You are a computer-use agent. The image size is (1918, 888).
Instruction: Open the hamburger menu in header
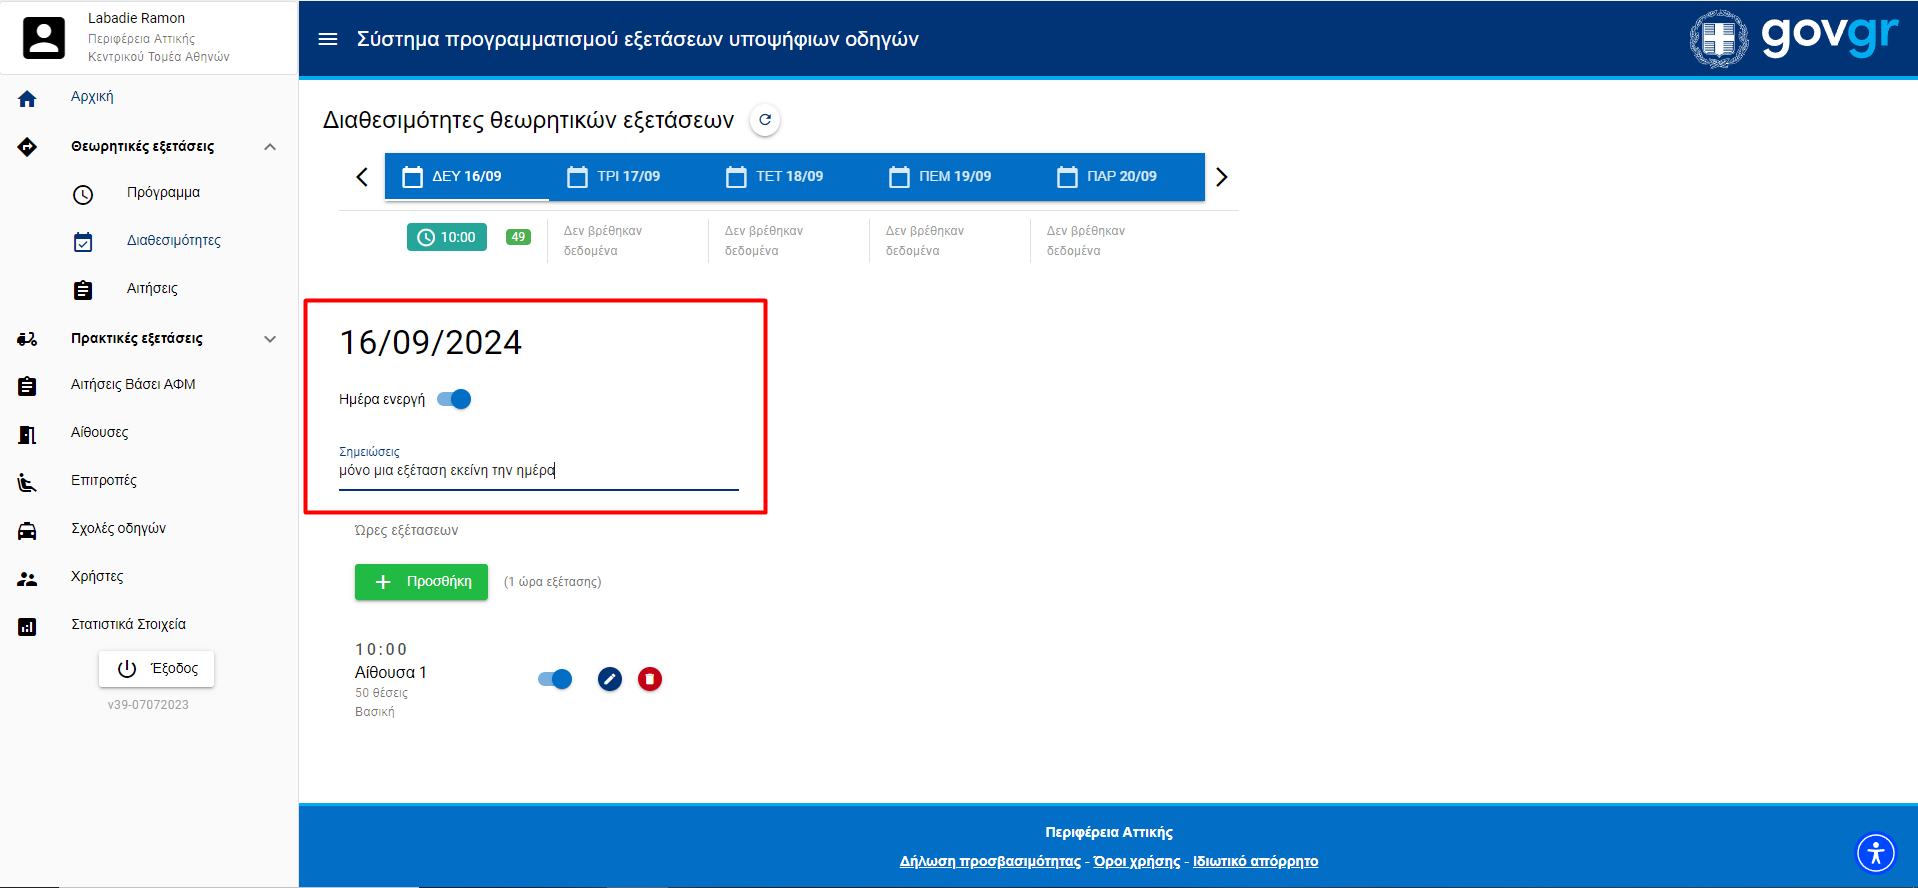click(x=327, y=39)
